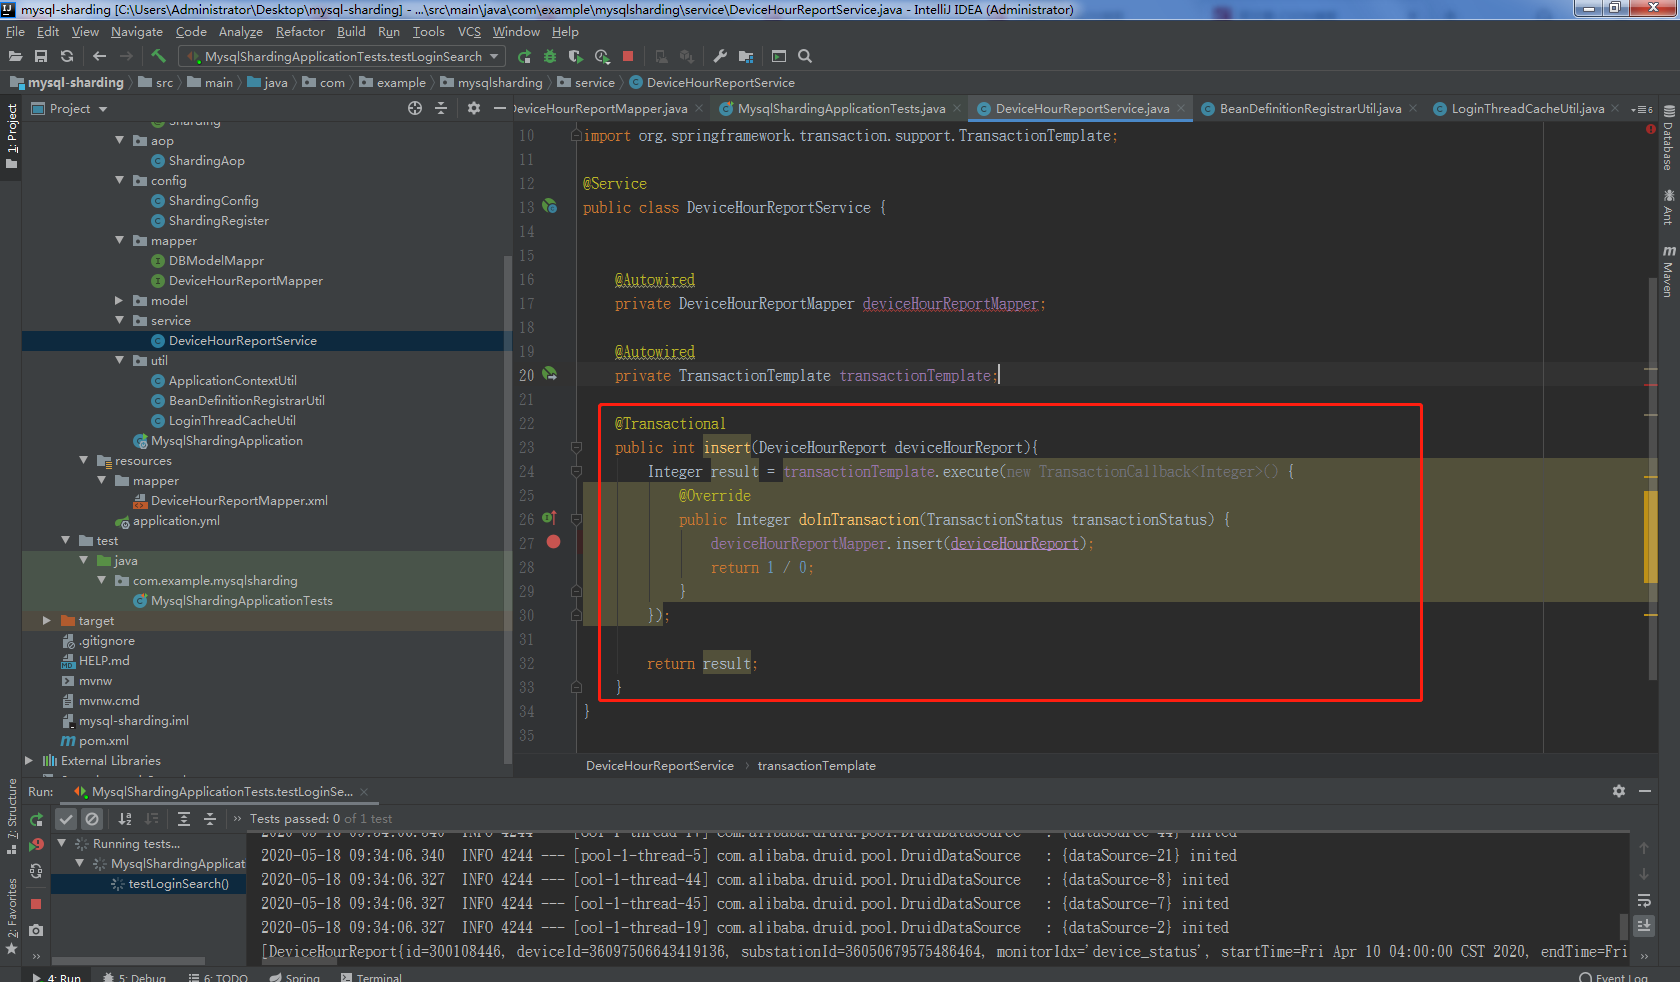The height and width of the screenshot is (982, 1680).
Task: Open the Project panel gear options
Action: pyautogui.click(x=474, y=108)
